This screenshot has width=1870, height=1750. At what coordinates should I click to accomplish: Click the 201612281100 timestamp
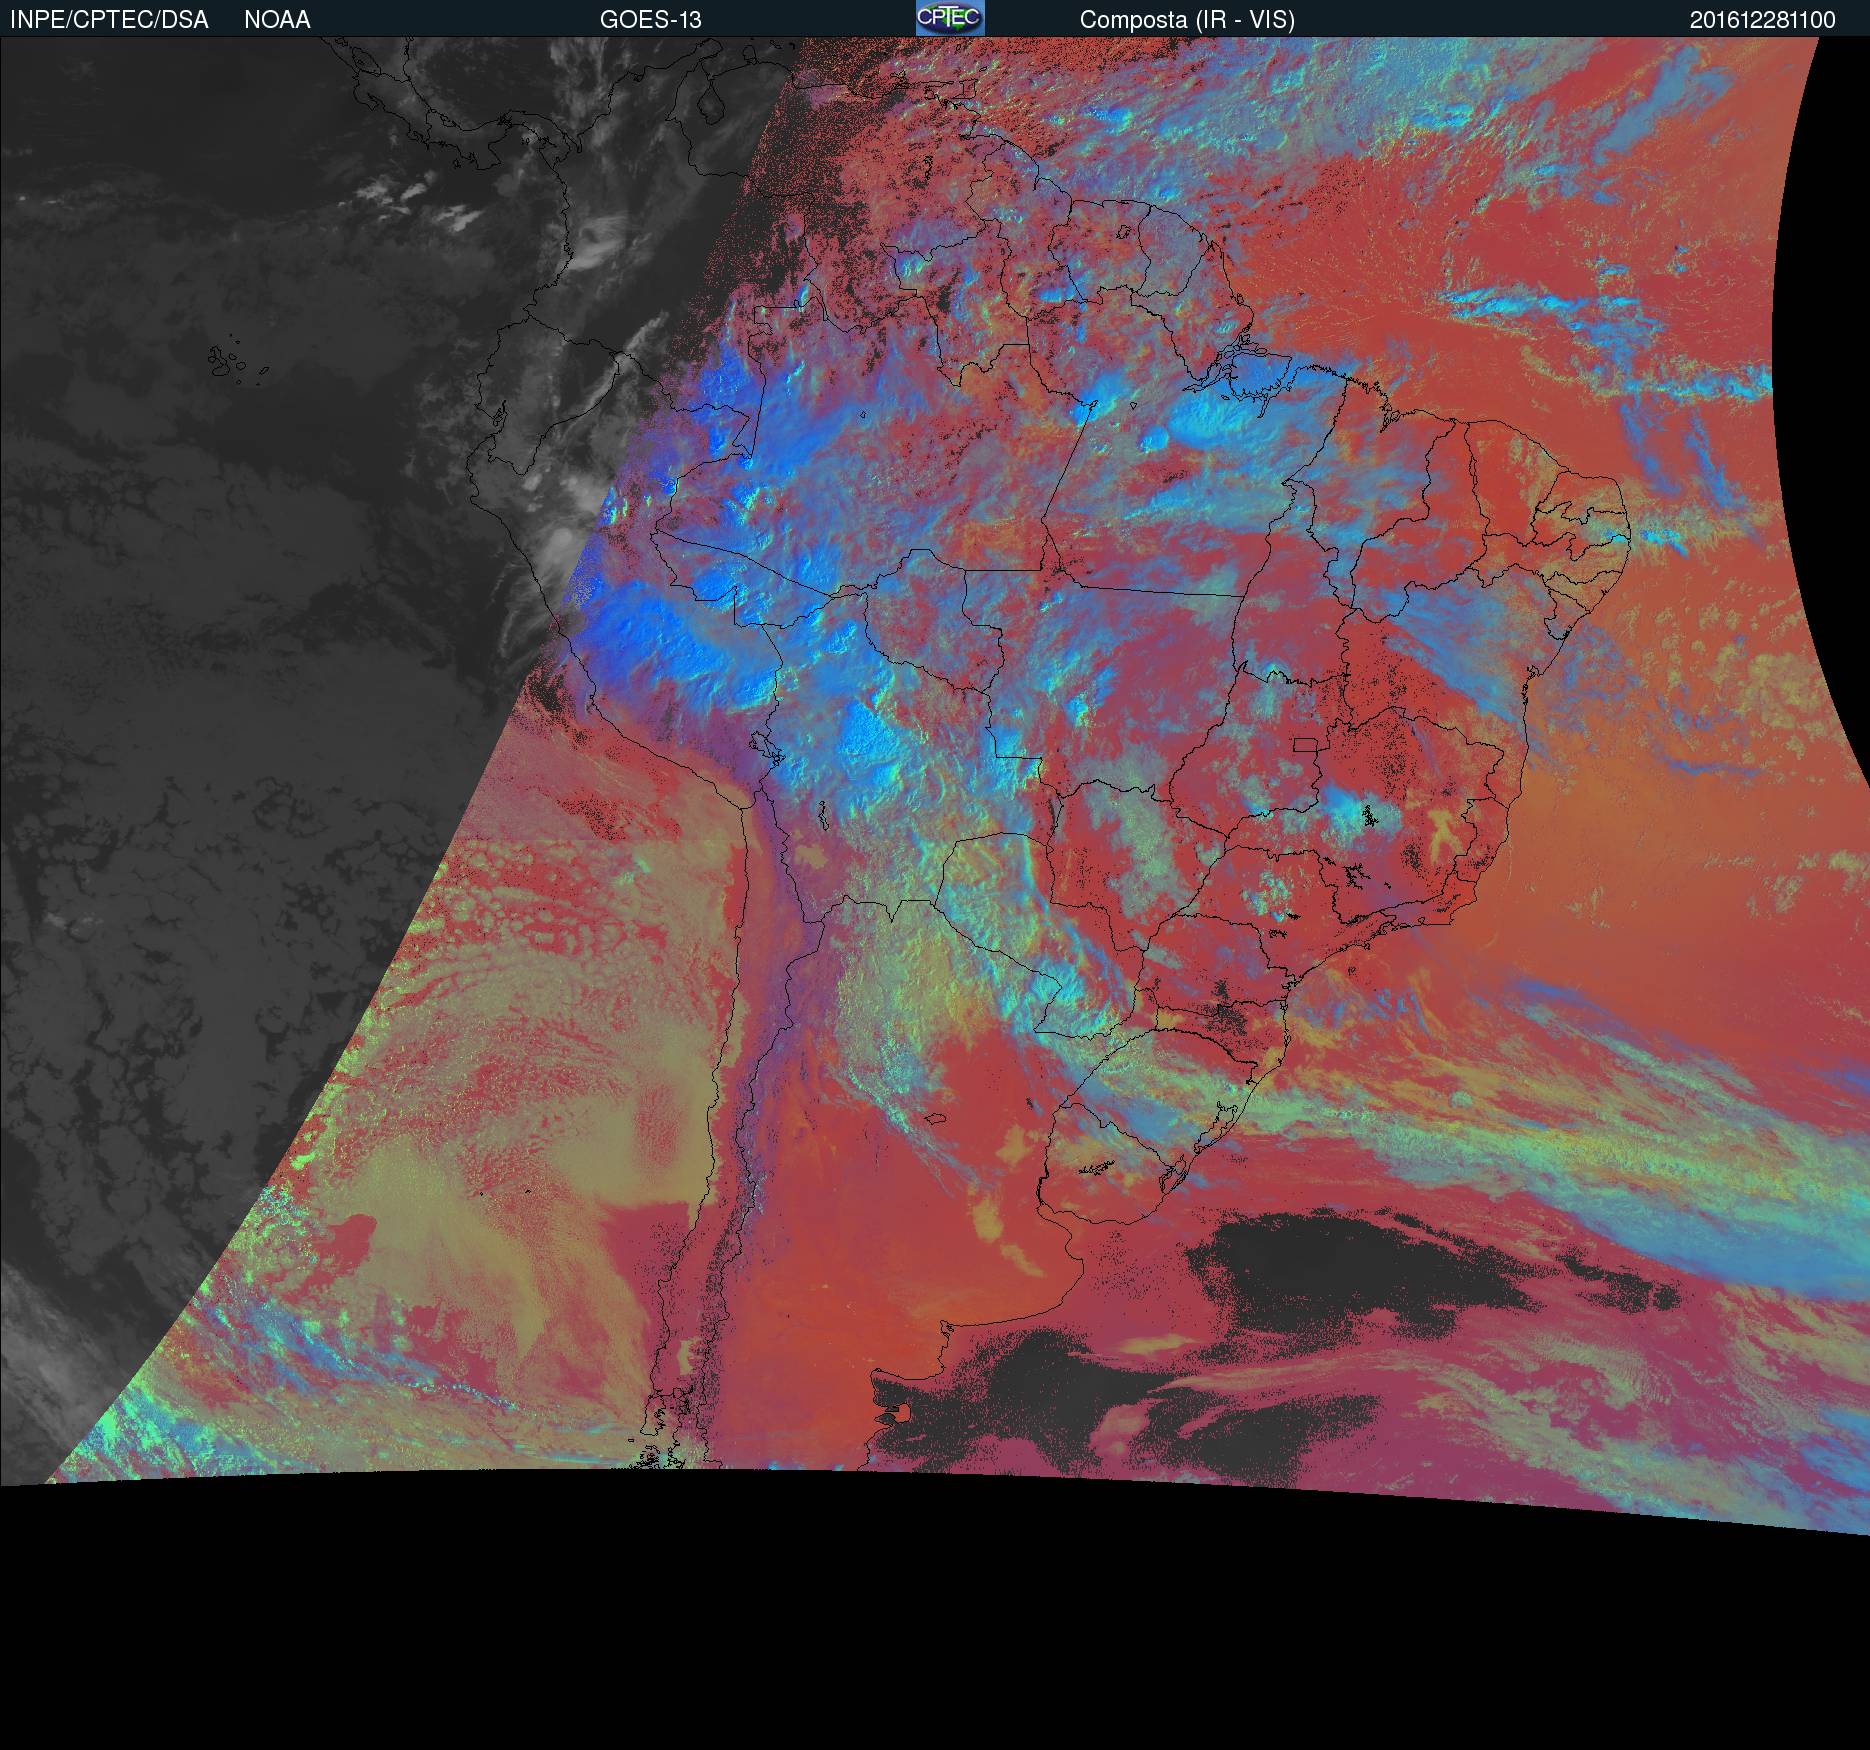(1762, 20)
